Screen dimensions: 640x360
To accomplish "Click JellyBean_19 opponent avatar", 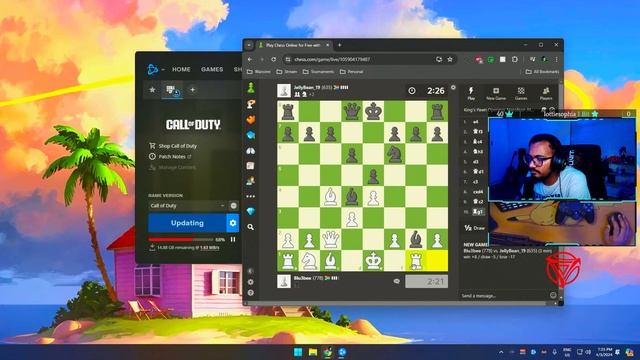I will [x=284, y=91].
